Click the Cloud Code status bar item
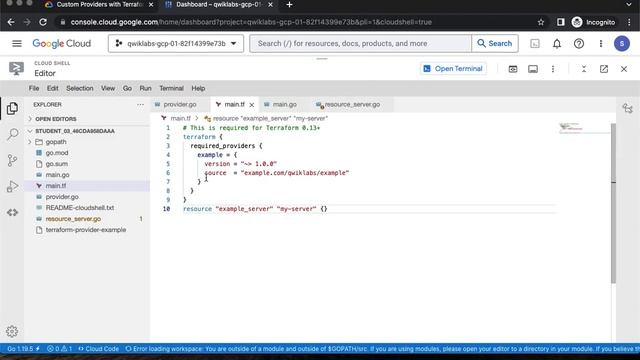Image resolution: width=640 pixels, height=360 pixels. pos(98,349)
